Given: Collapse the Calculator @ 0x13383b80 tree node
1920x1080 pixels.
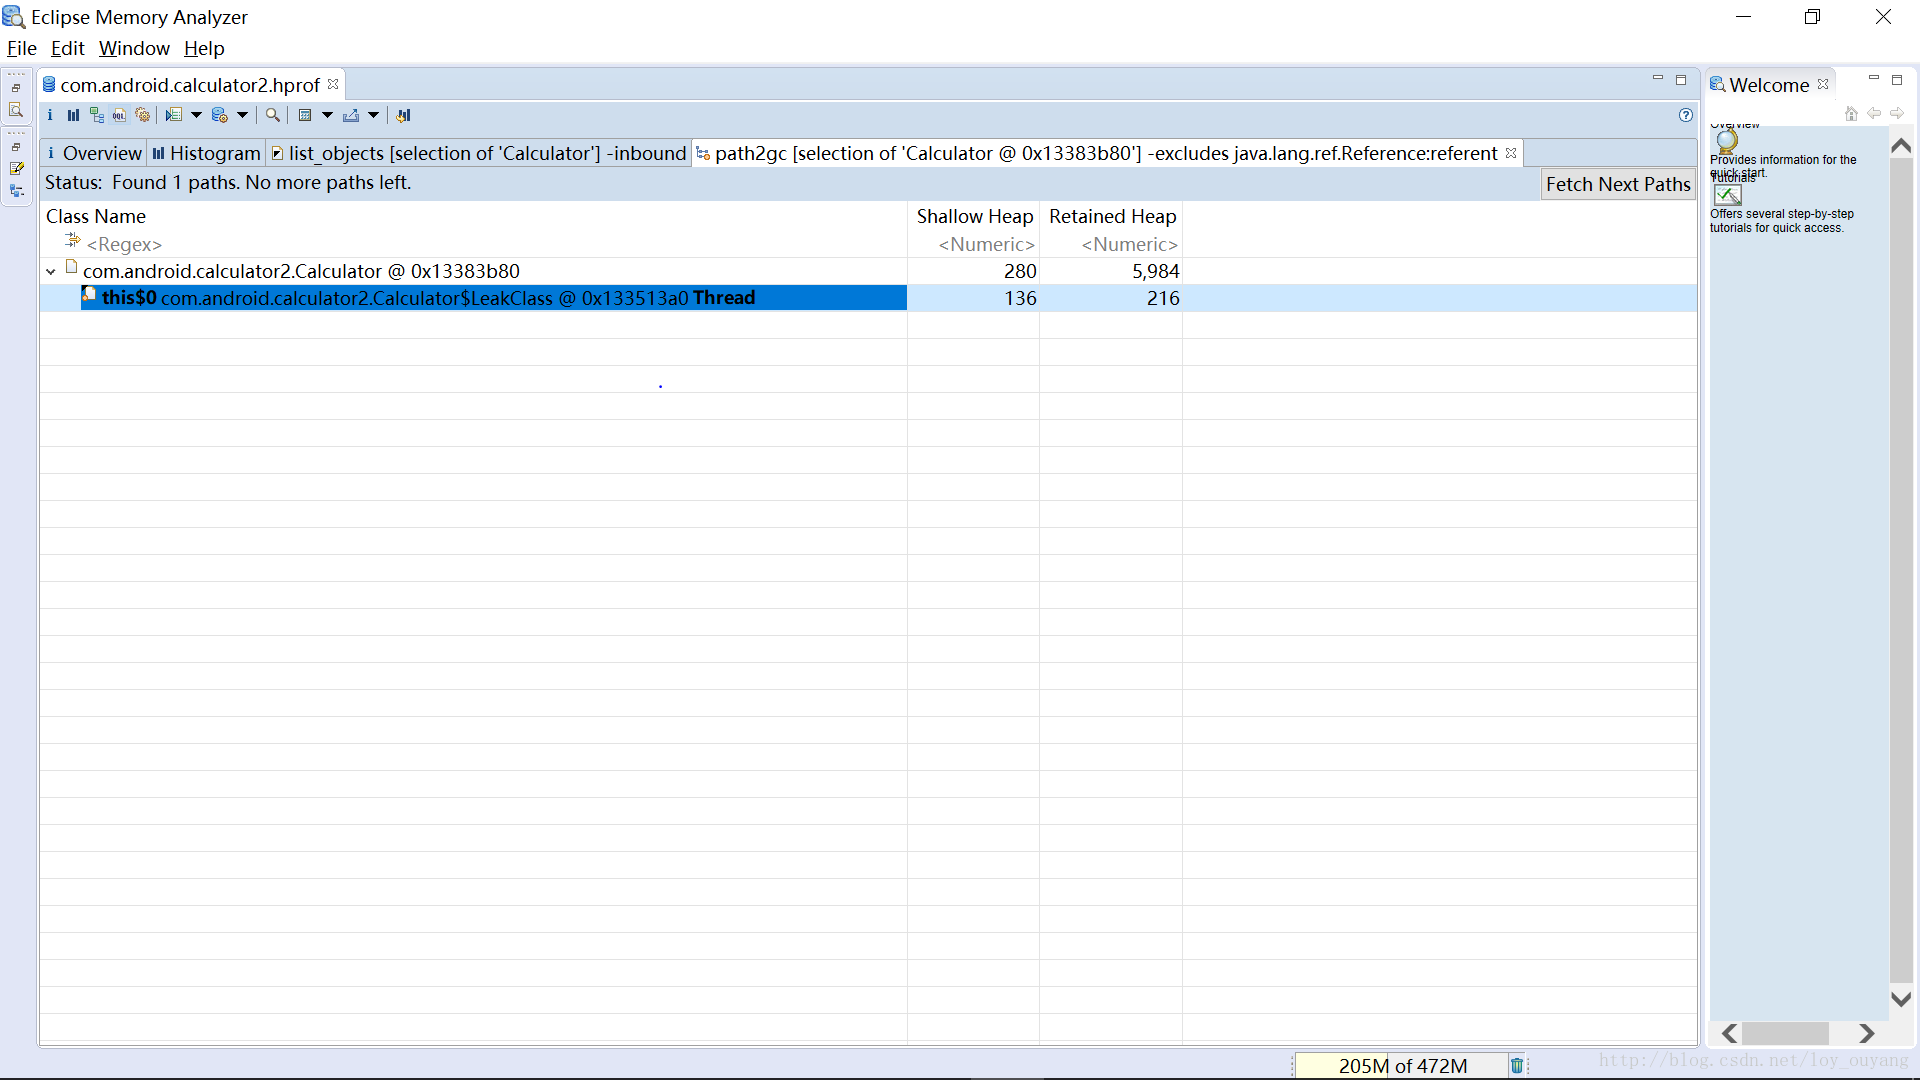Looking at the screenshot, I should click(x=51, y=272).
